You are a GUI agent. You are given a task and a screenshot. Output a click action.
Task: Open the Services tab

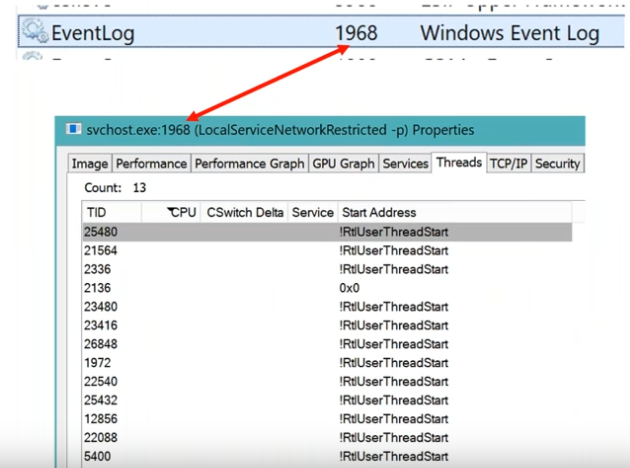(x=405, y=163)
